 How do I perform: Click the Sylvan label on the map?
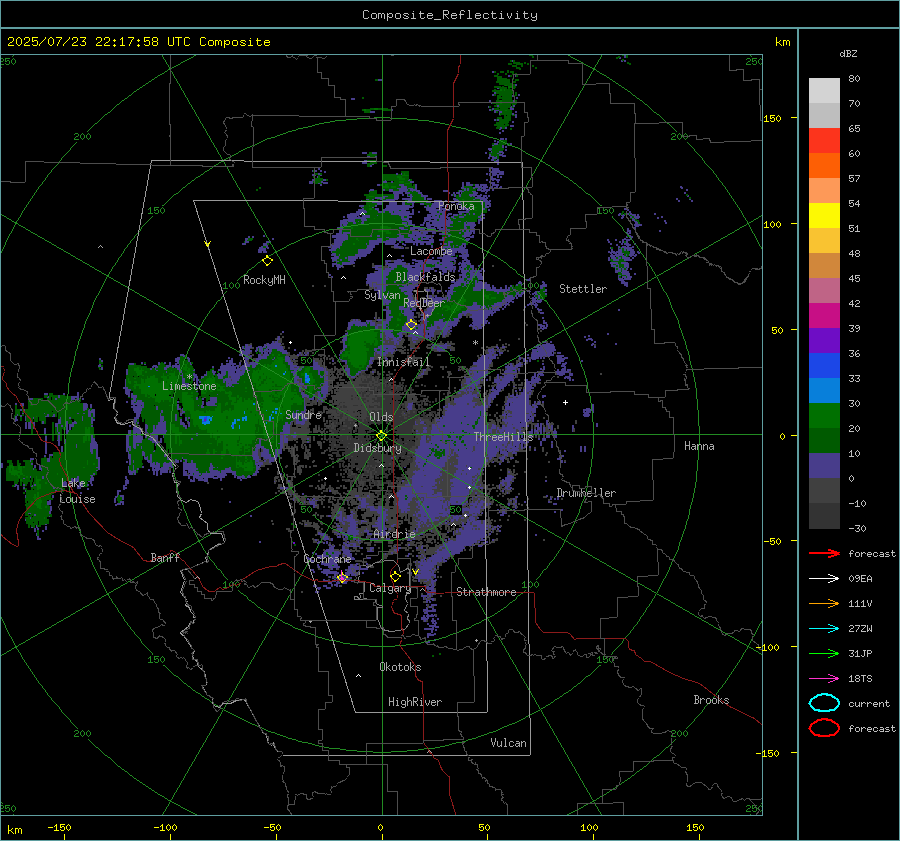[382, 296]
